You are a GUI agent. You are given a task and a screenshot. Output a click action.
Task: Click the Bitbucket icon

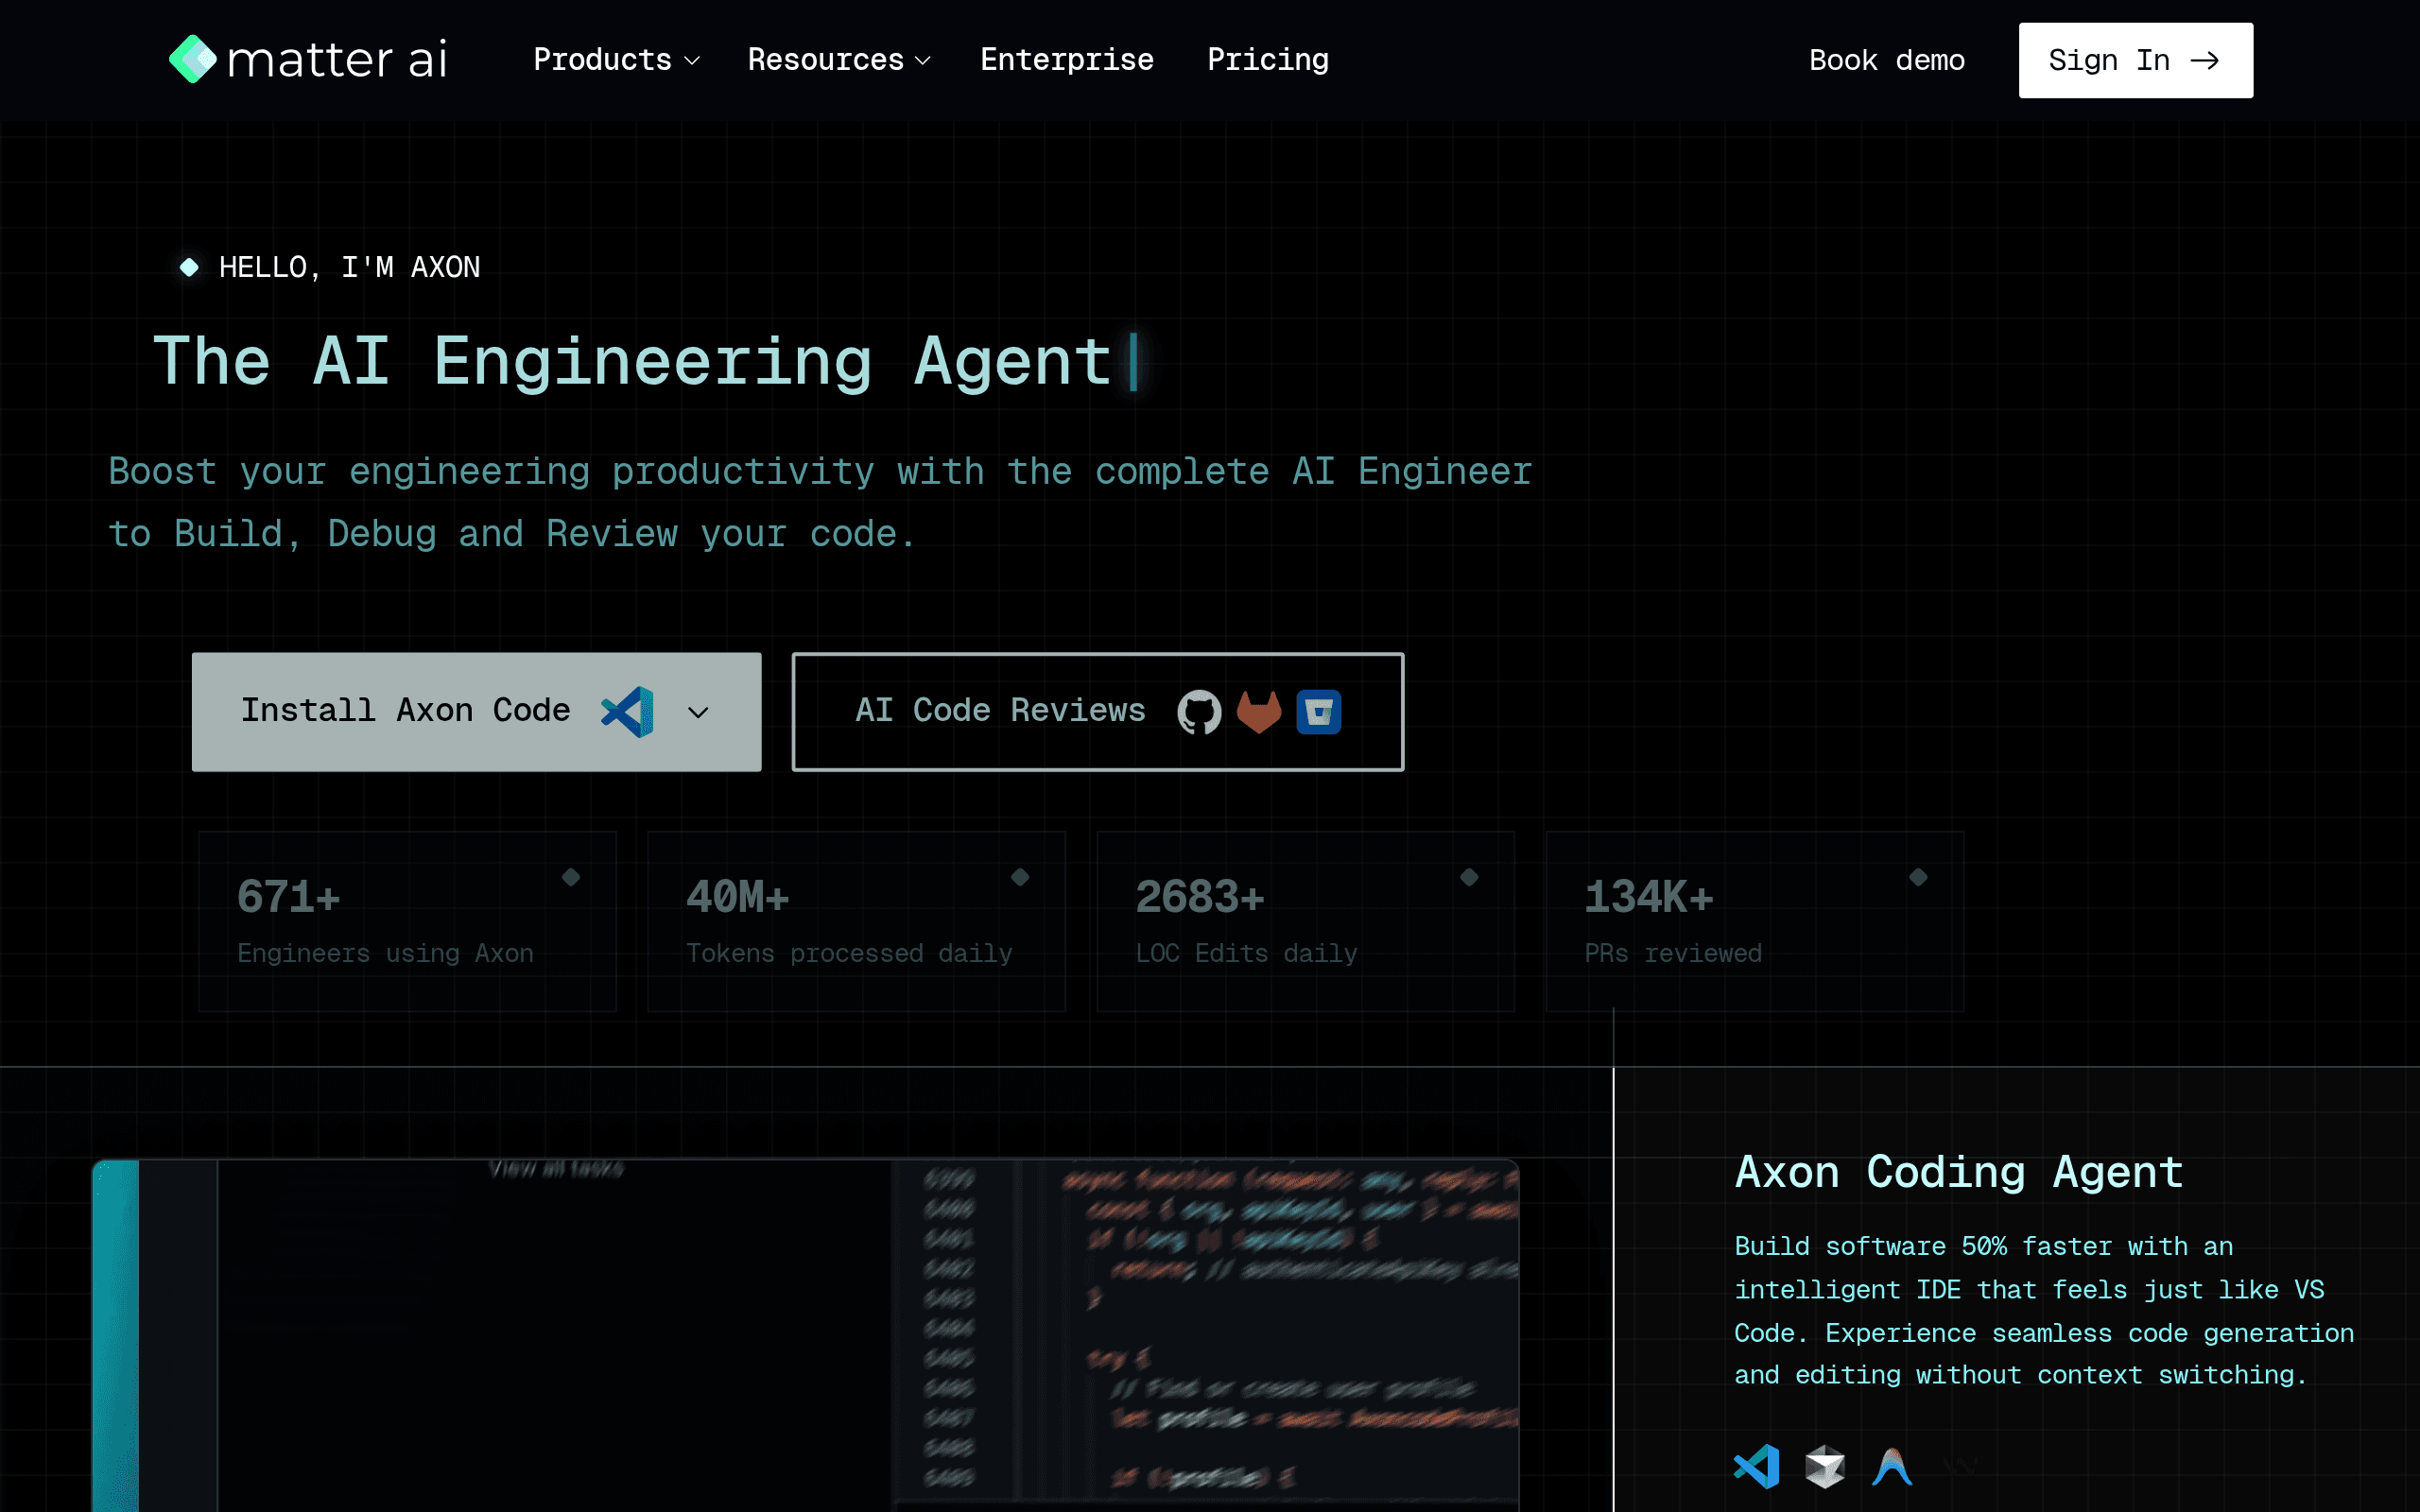coord(1319,712)
